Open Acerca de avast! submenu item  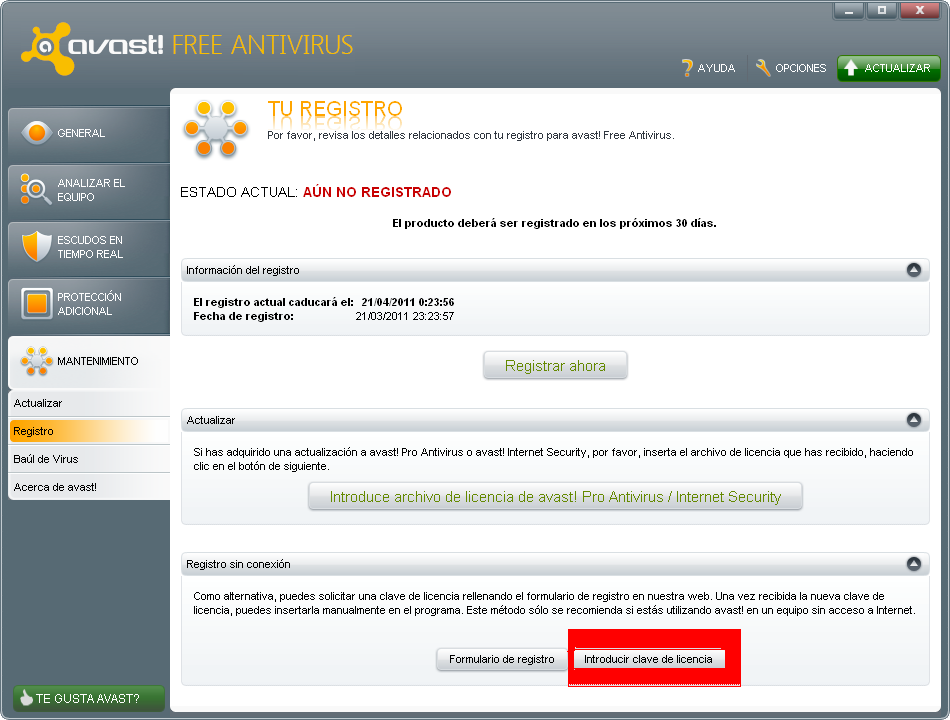(89, 487)
